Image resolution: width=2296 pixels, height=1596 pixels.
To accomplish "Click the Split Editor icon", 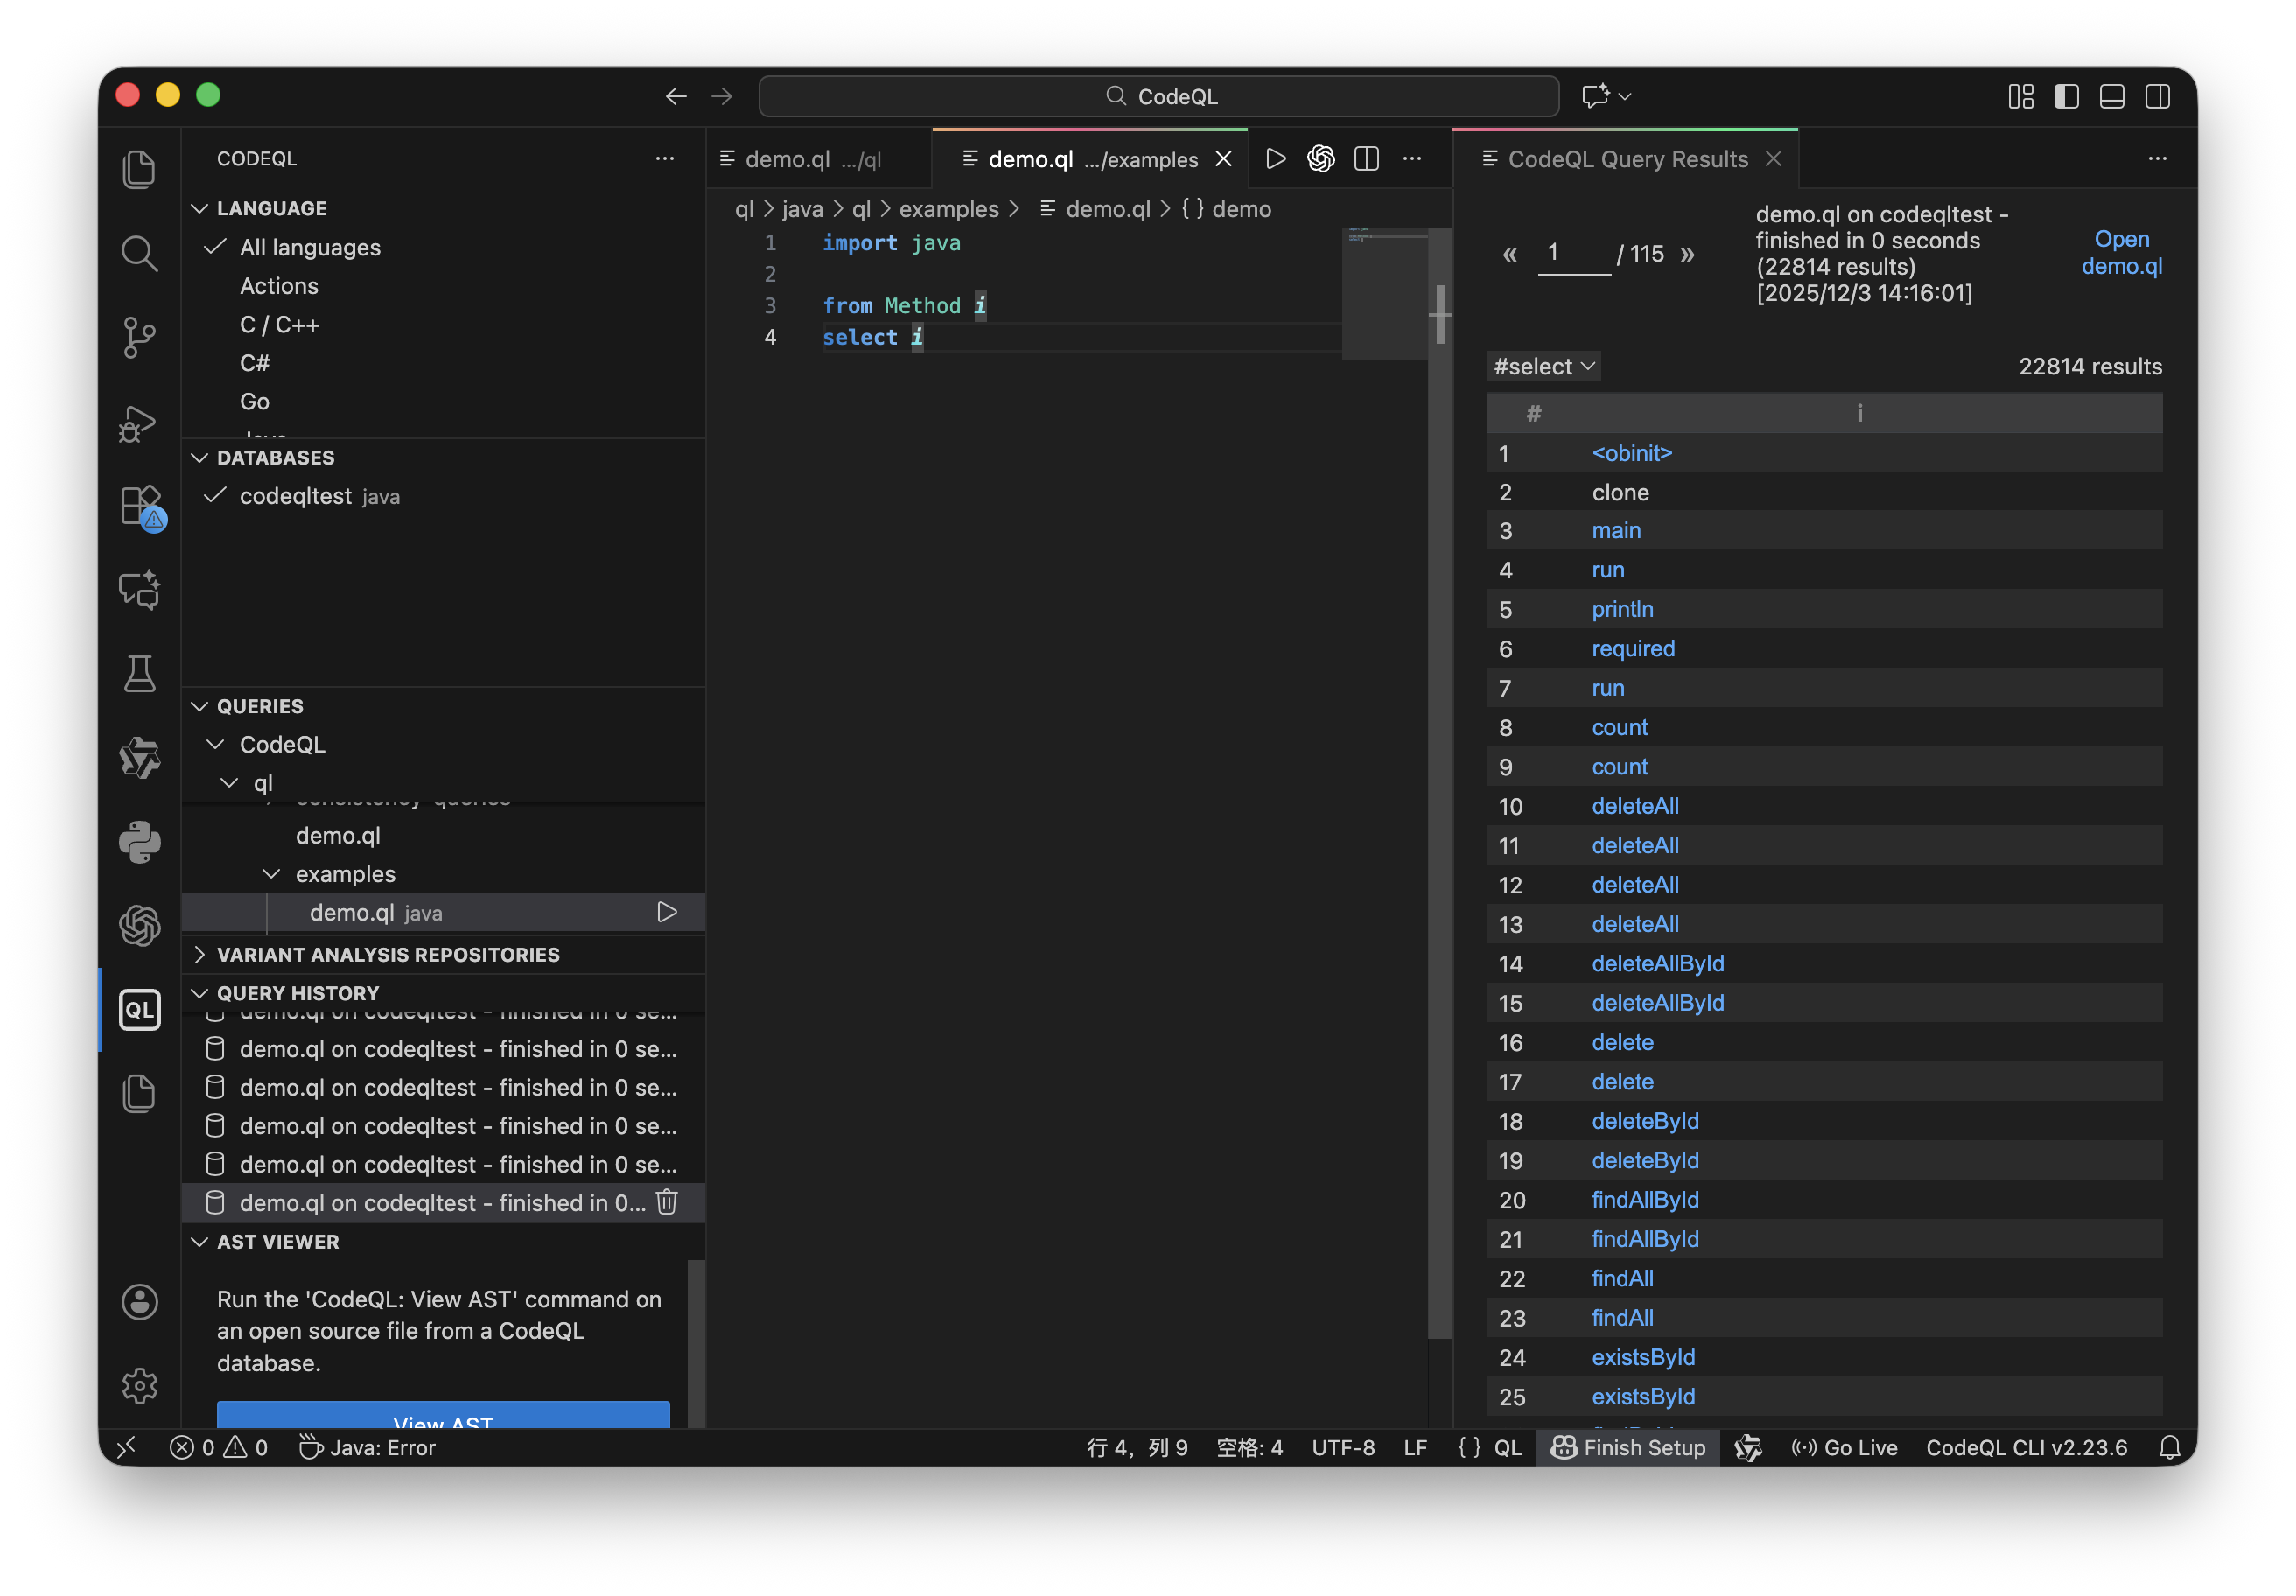I will click(x=1366, y=159).
